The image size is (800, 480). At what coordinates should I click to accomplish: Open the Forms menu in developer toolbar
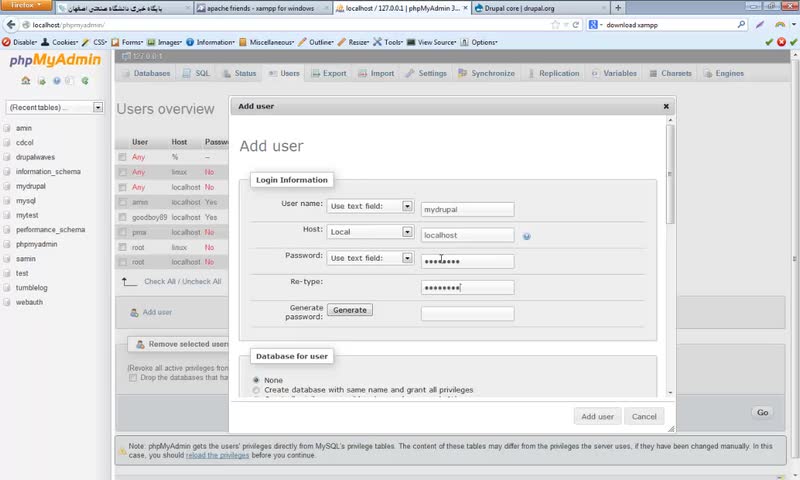click(128, 42)
